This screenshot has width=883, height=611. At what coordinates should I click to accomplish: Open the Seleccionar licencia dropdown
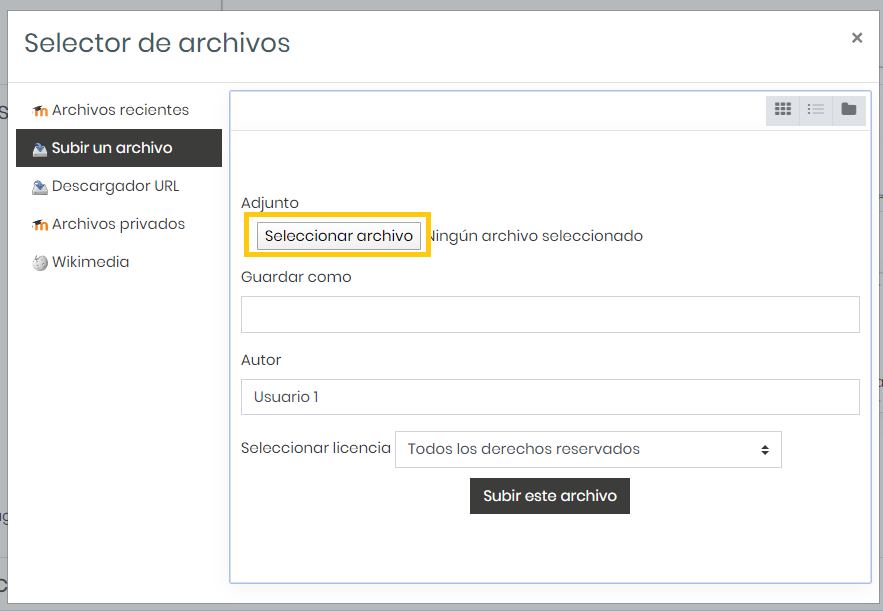[x=588, y=449]
